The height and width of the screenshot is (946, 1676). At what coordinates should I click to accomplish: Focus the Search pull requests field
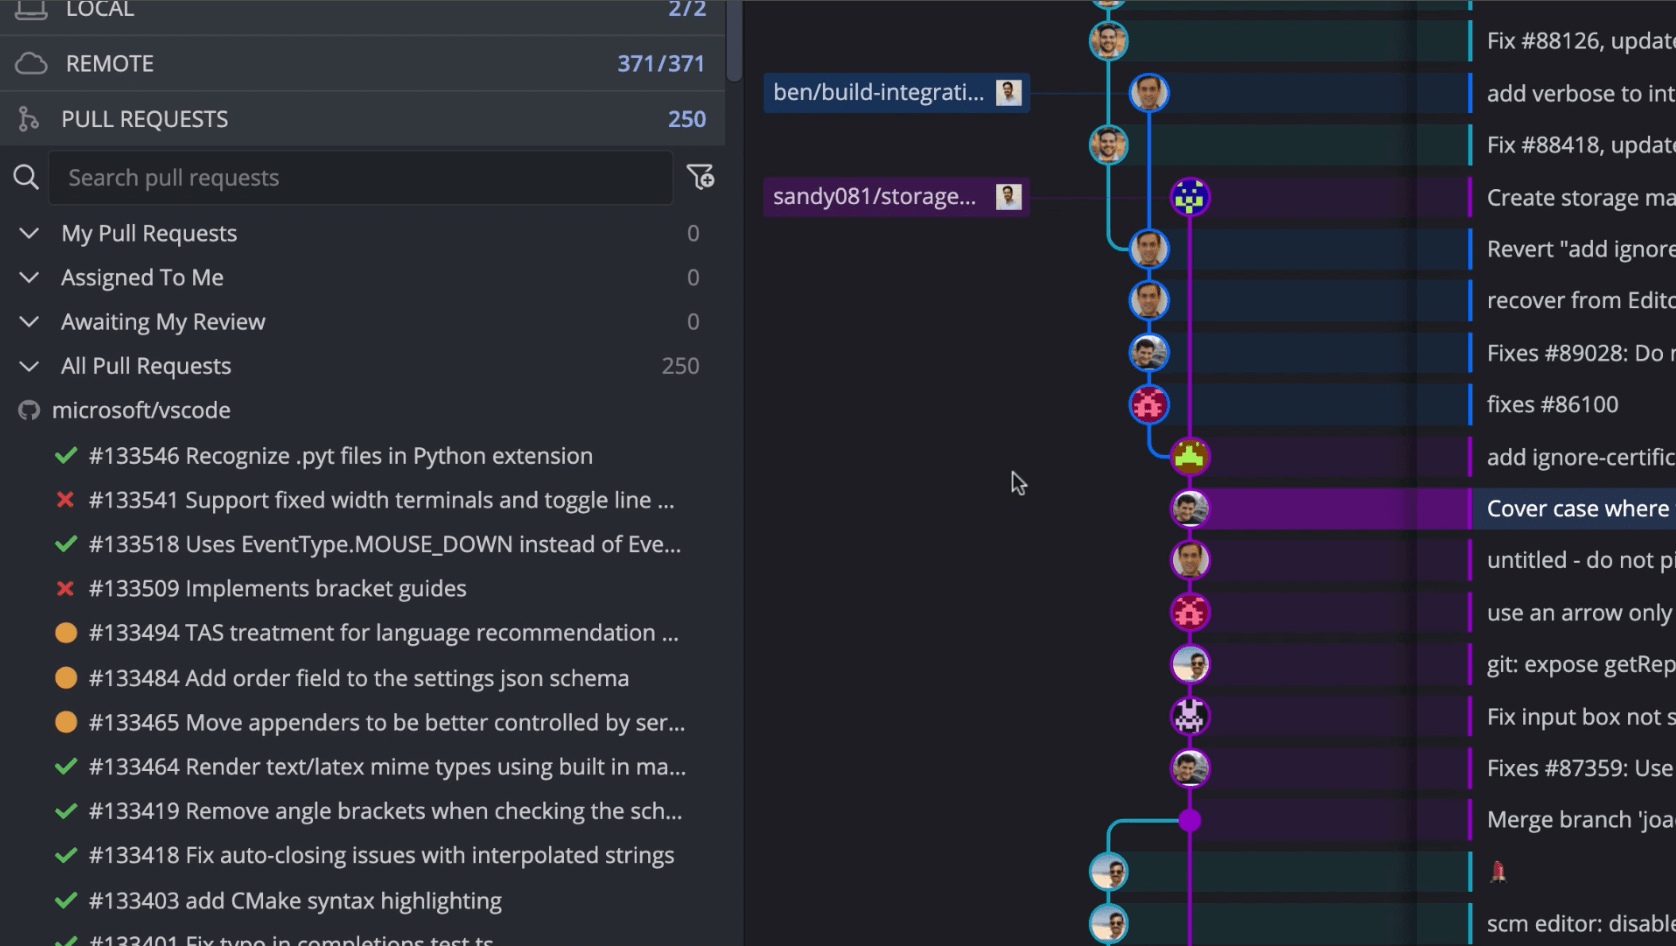point(360,178)
